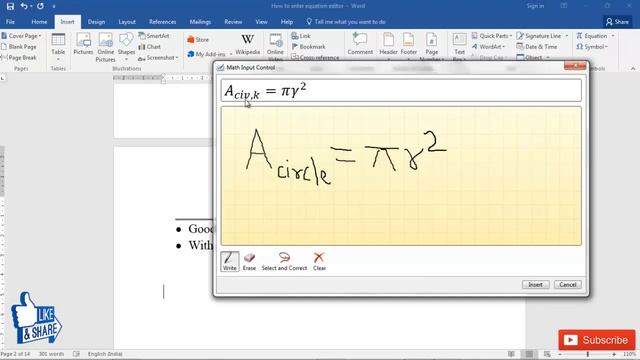The width and height of the screenshot is (640, 360).
Task: Expand Quick Parts menu
Action: pyautogui.click(x=492, y=36)
